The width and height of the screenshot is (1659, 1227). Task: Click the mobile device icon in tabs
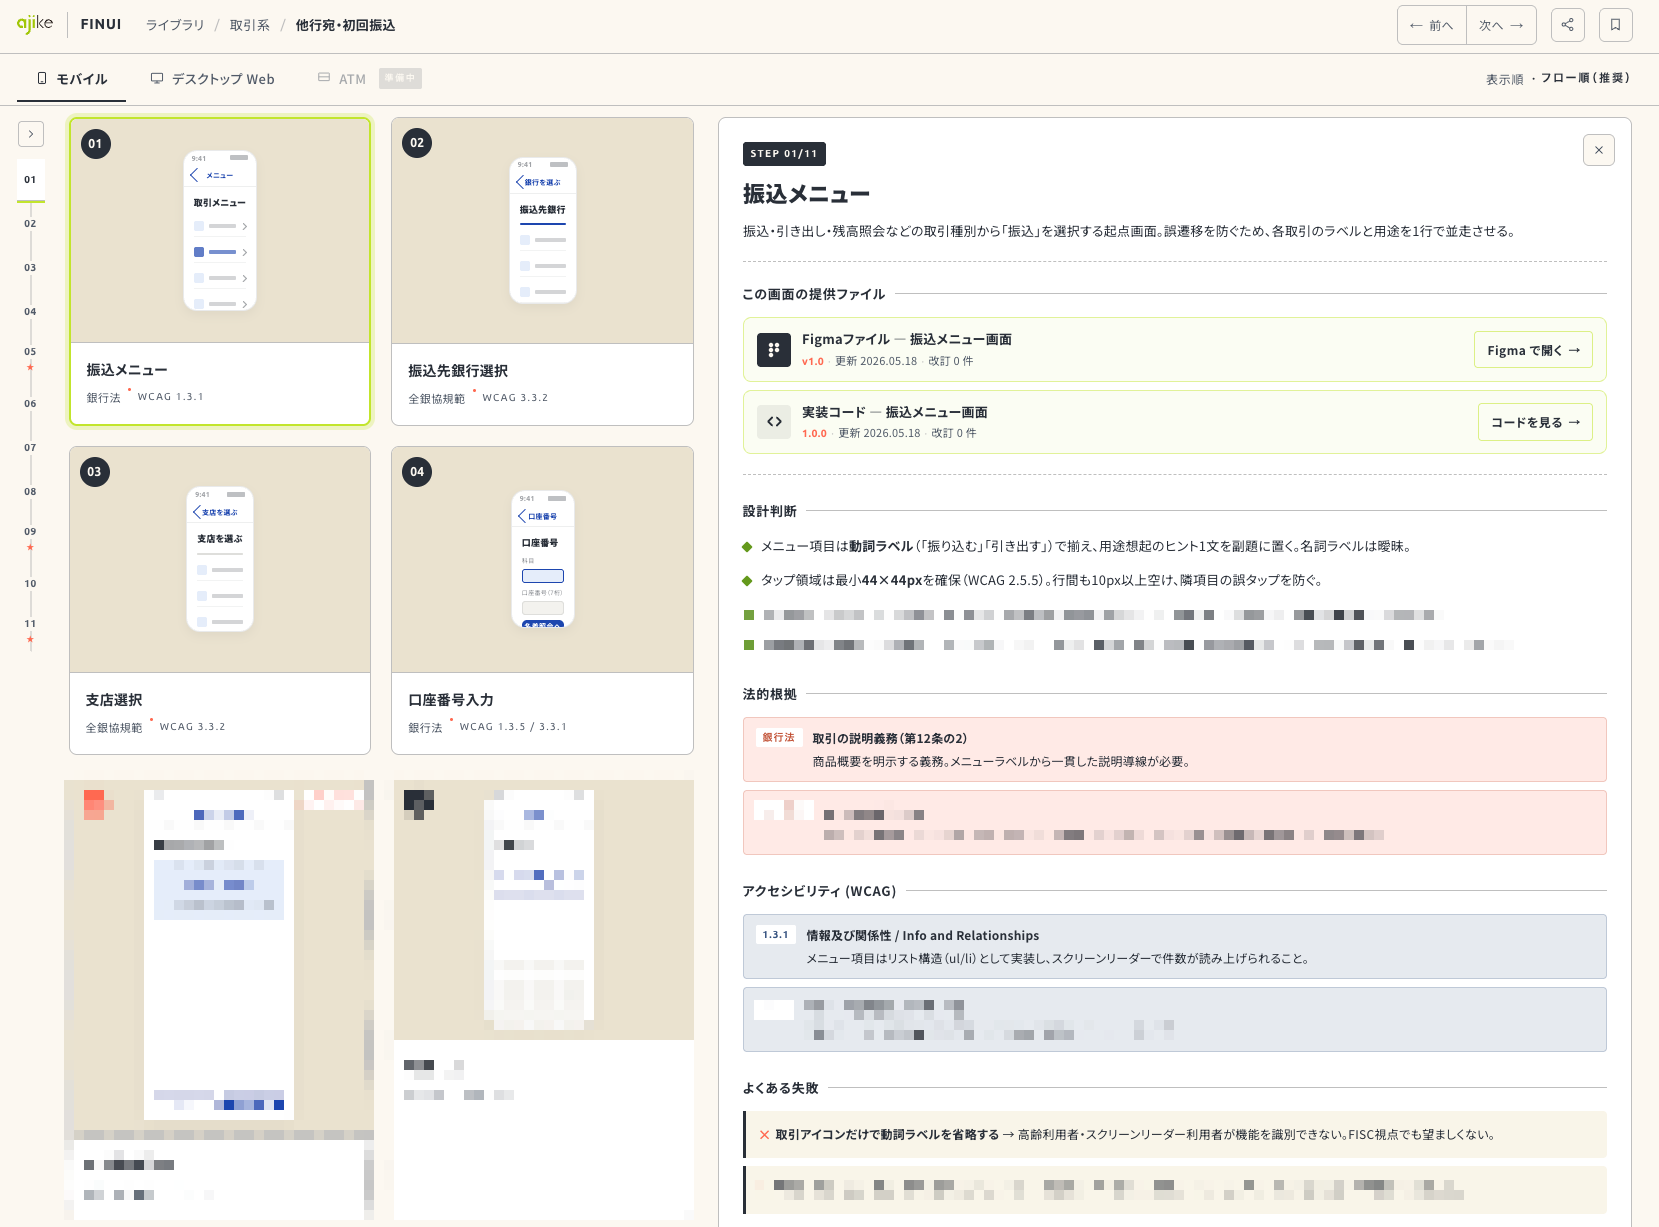42,78
